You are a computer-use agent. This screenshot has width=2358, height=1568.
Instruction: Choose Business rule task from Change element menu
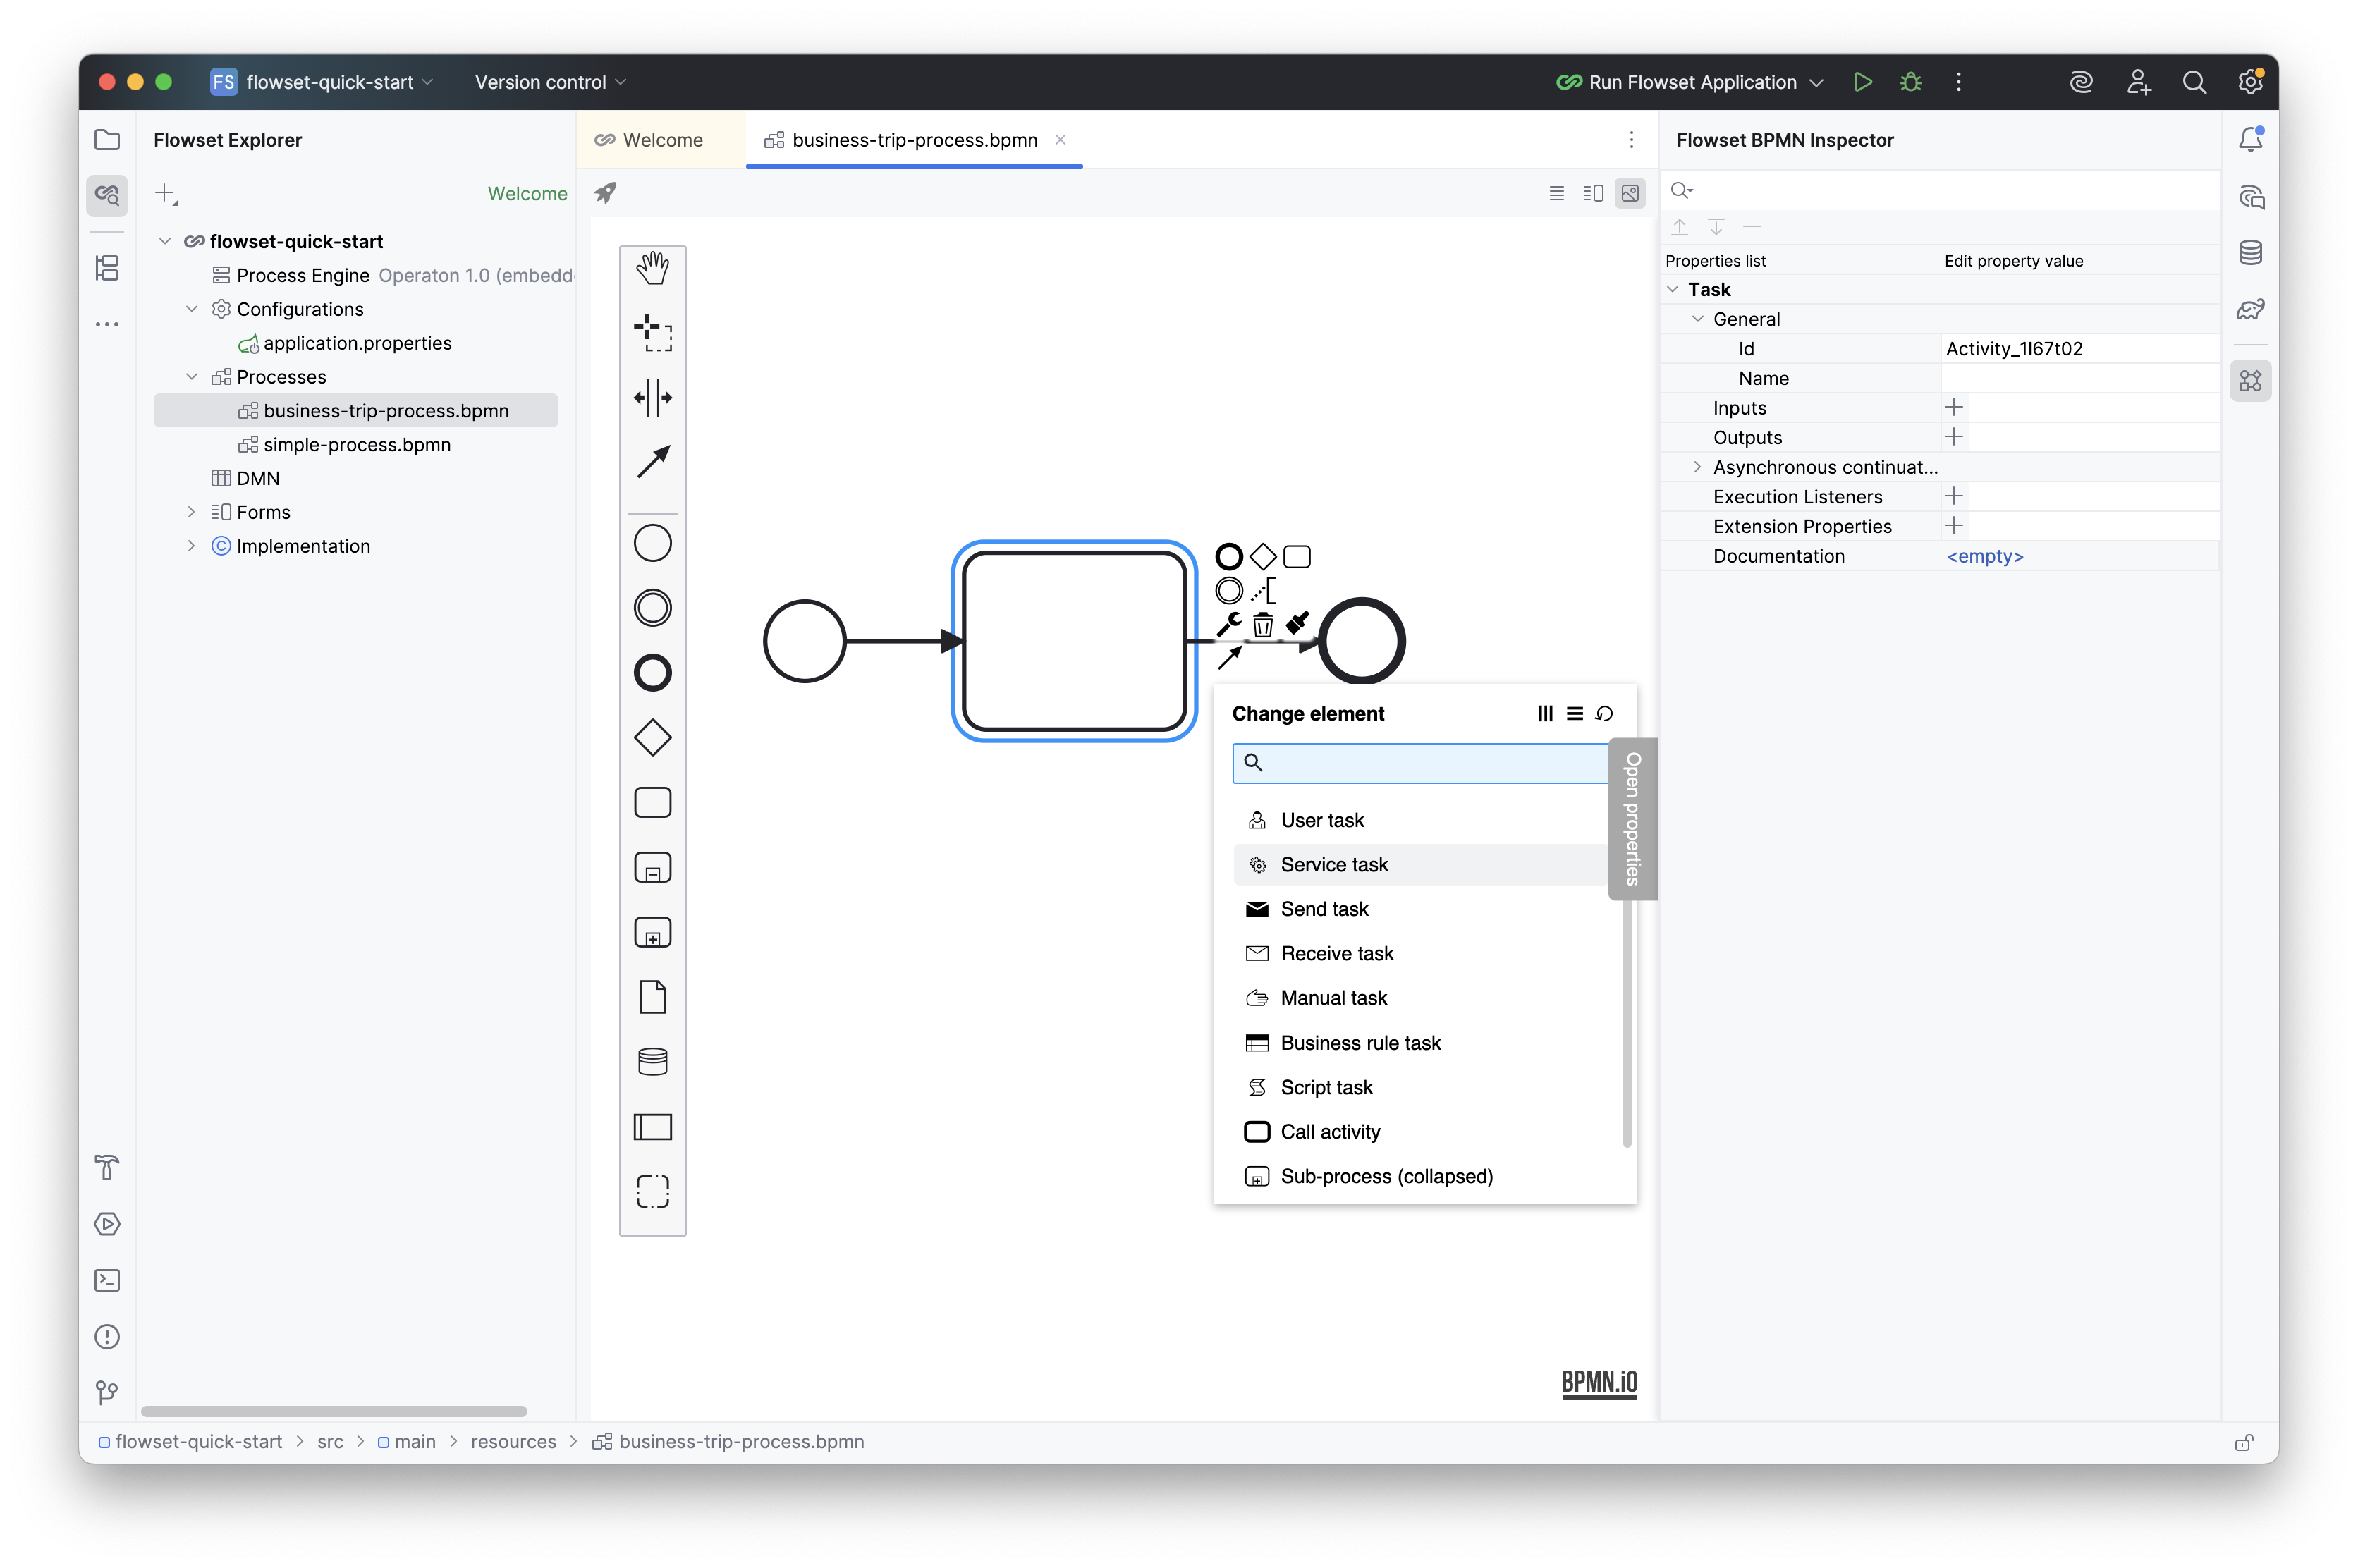pyautogui.click(x=1360, y=1042)
